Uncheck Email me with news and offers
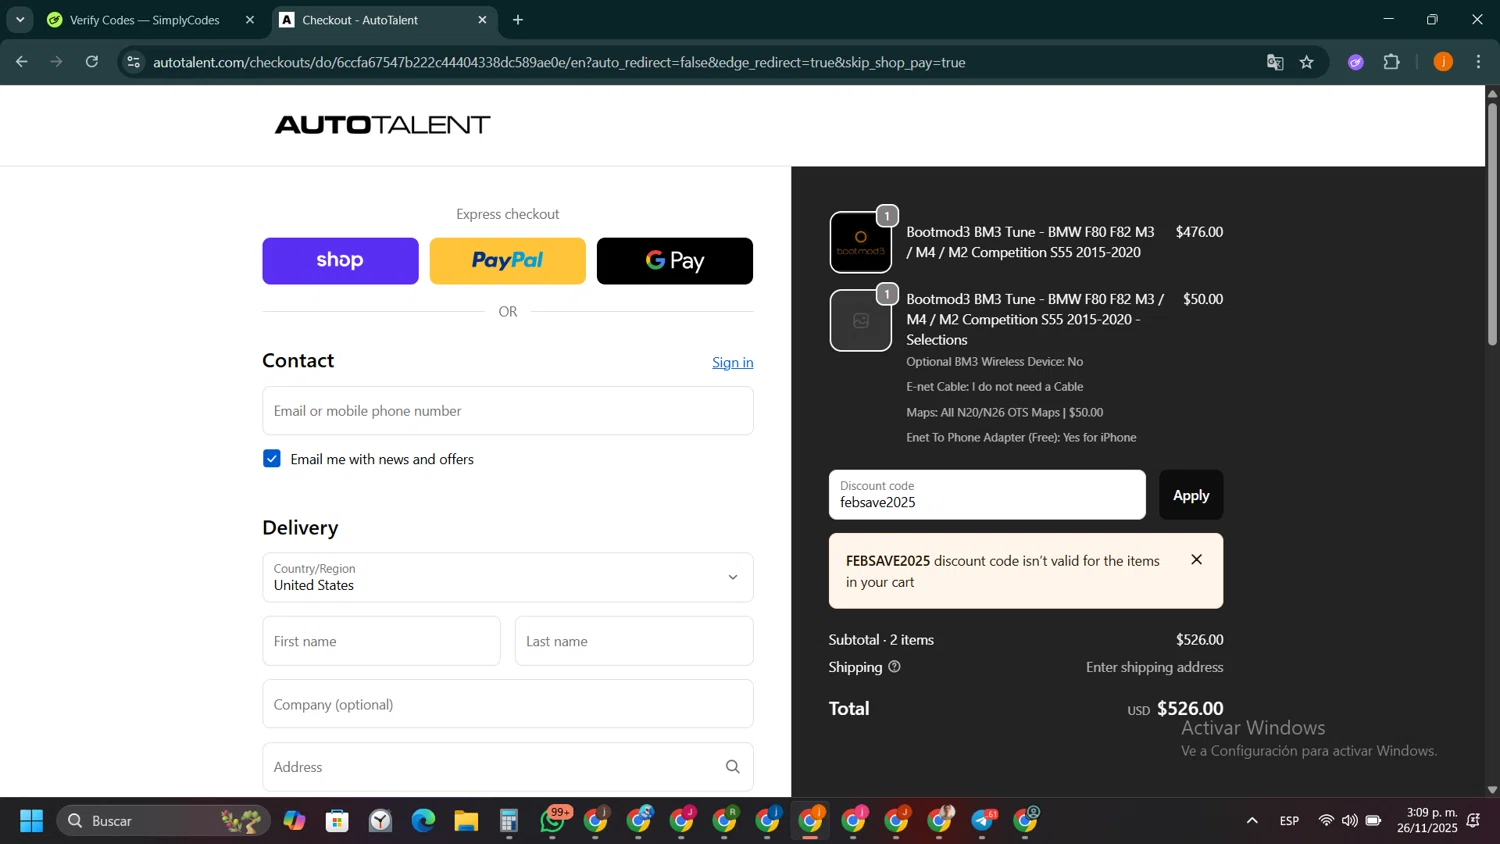Screen dimensions: 1500x844 [272, 459]
